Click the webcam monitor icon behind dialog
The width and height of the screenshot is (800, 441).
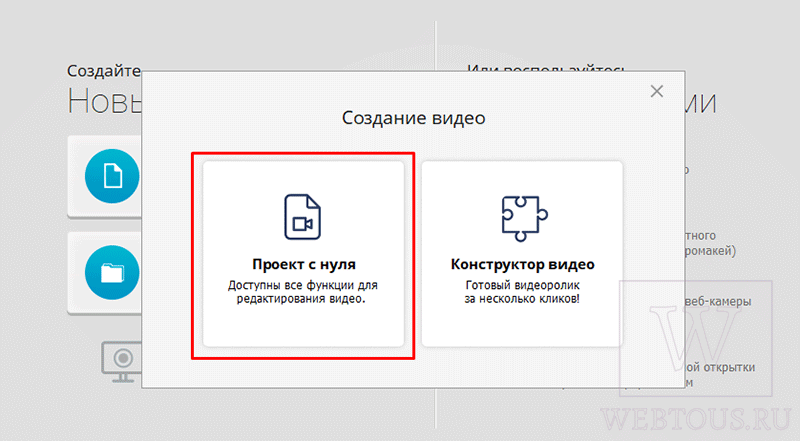[x=121, y=362]
